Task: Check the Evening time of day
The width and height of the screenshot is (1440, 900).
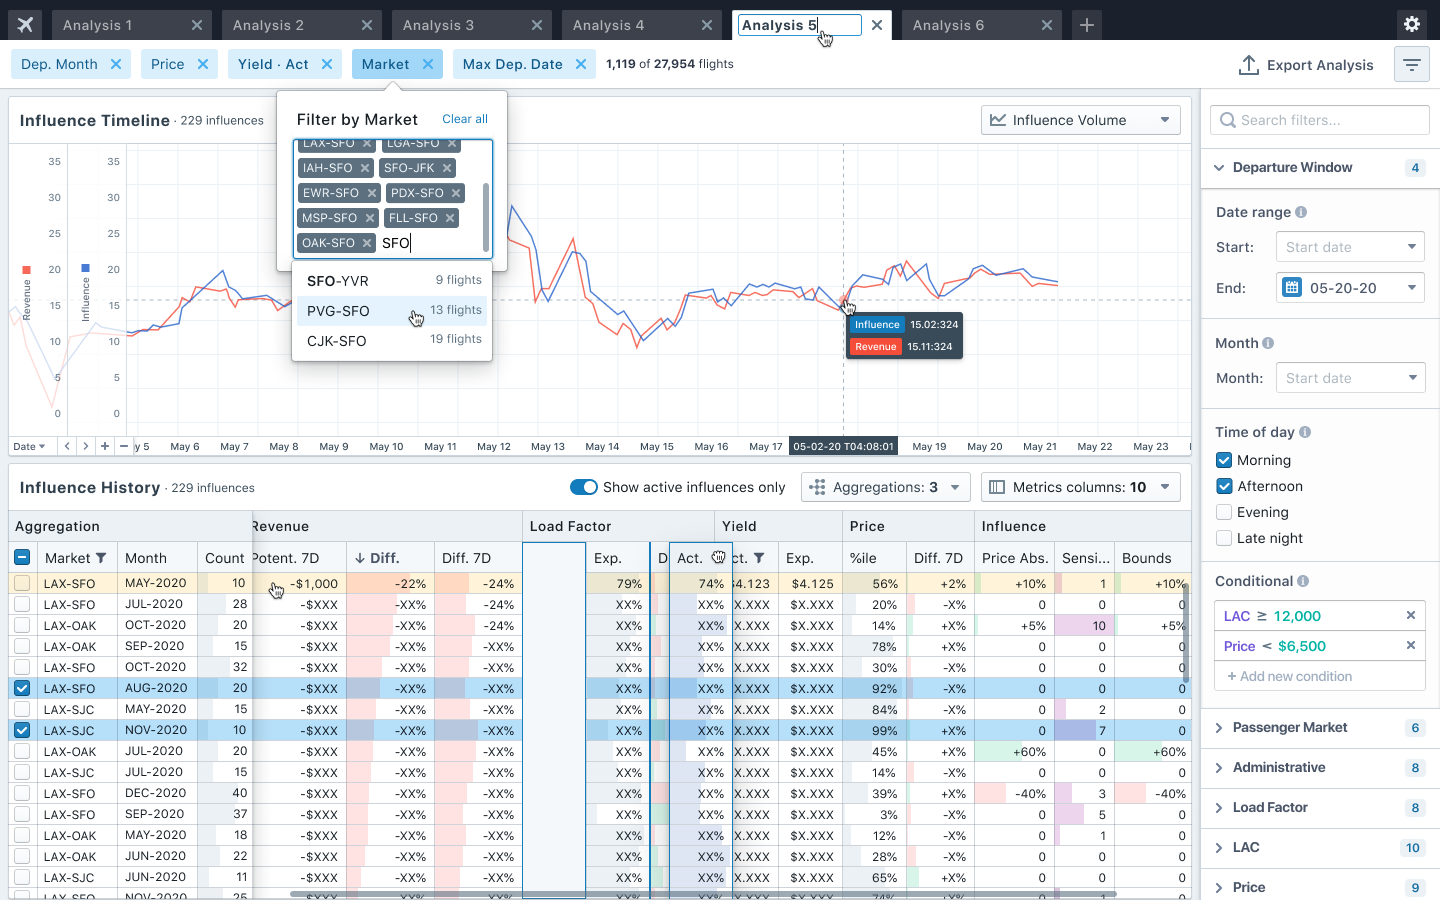Action: [1224, 512]
